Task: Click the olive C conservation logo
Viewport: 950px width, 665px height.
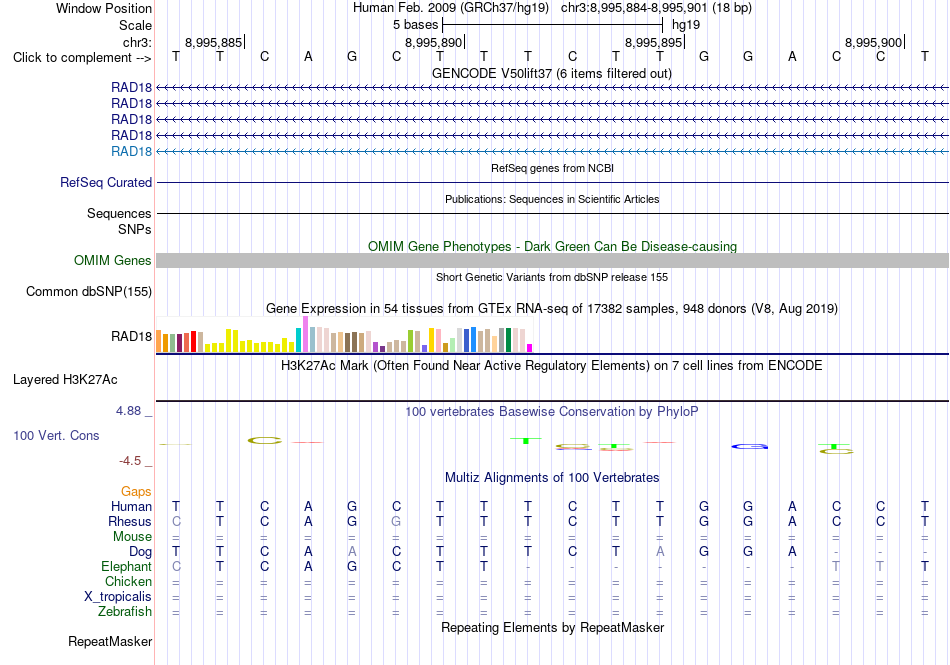Action: click(x=265, y=440)
